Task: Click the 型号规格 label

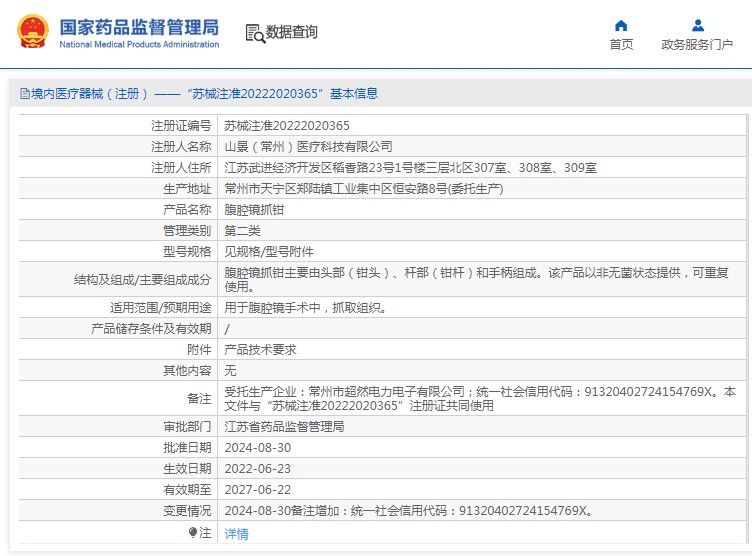Action: [187, 252]
